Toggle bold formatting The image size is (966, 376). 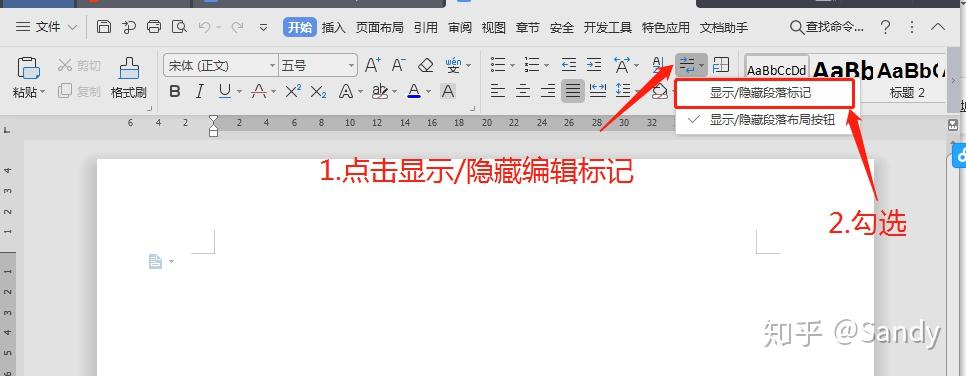[174, 92]
